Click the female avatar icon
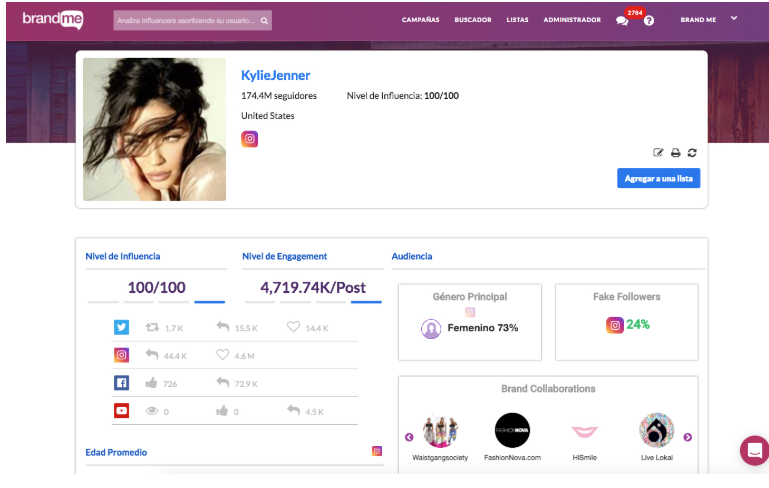Viewport: 769px width, 488px height. coord(431,329)
